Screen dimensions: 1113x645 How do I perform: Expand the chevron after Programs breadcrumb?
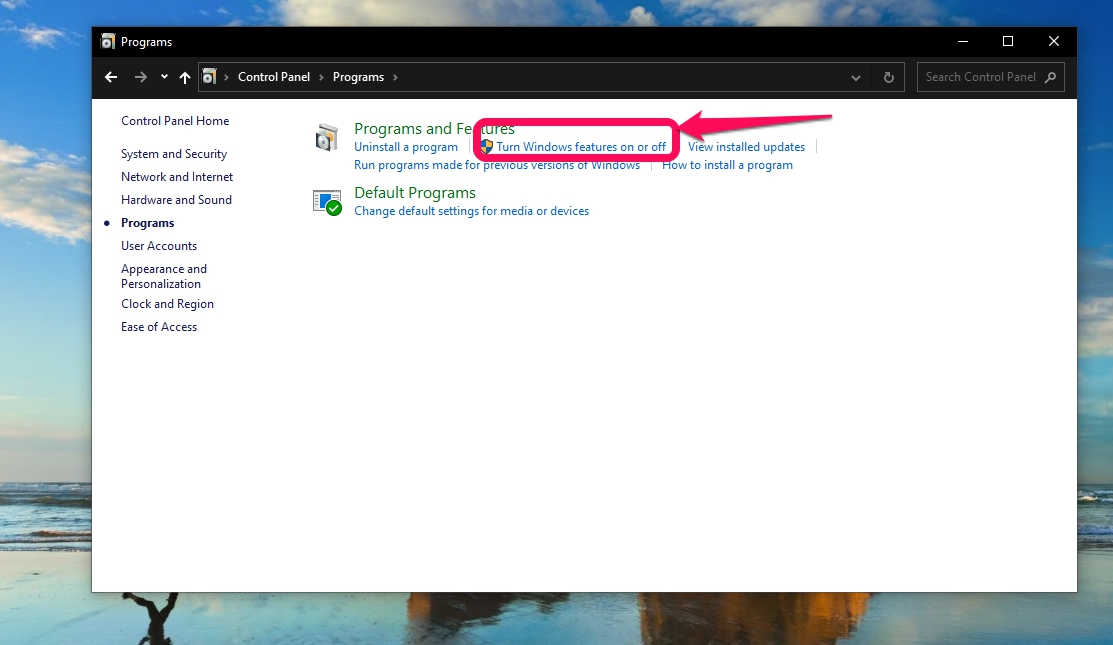click(395, 77)
